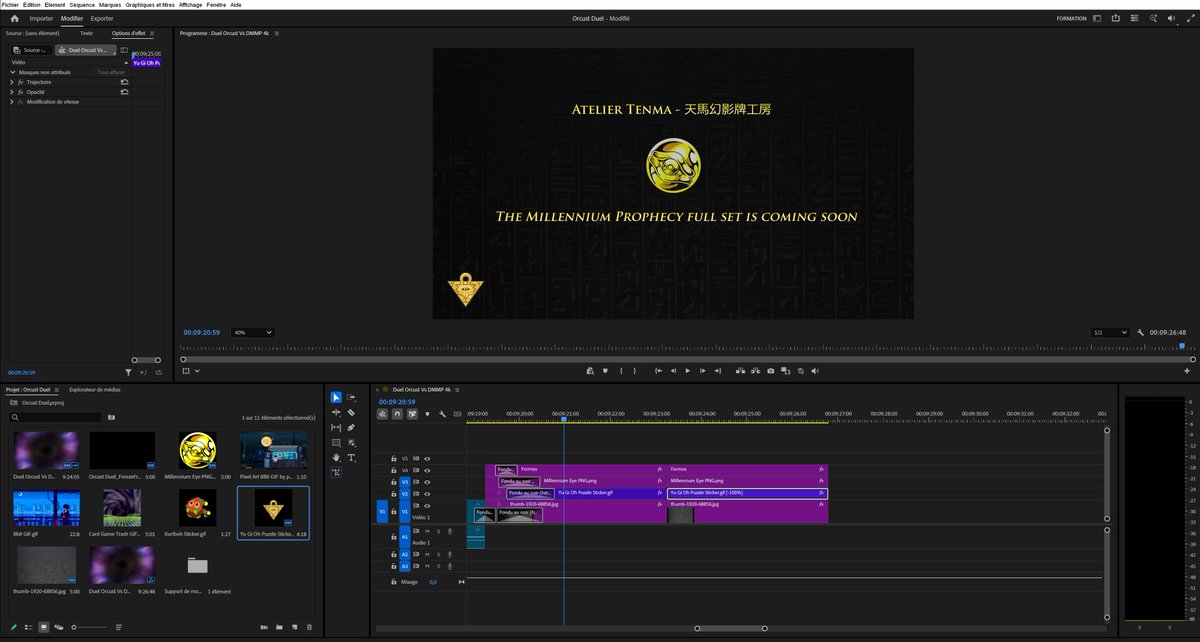Step back one frame in Program monitor
The width and height of the screenshot is (1200, 642).
[x=673, y=371]
